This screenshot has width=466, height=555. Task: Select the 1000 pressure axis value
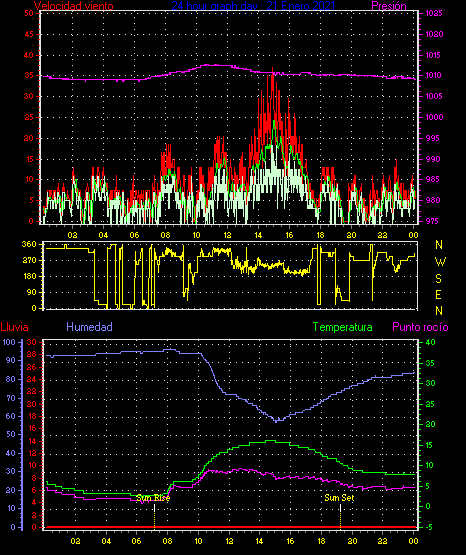pos(434,117)
